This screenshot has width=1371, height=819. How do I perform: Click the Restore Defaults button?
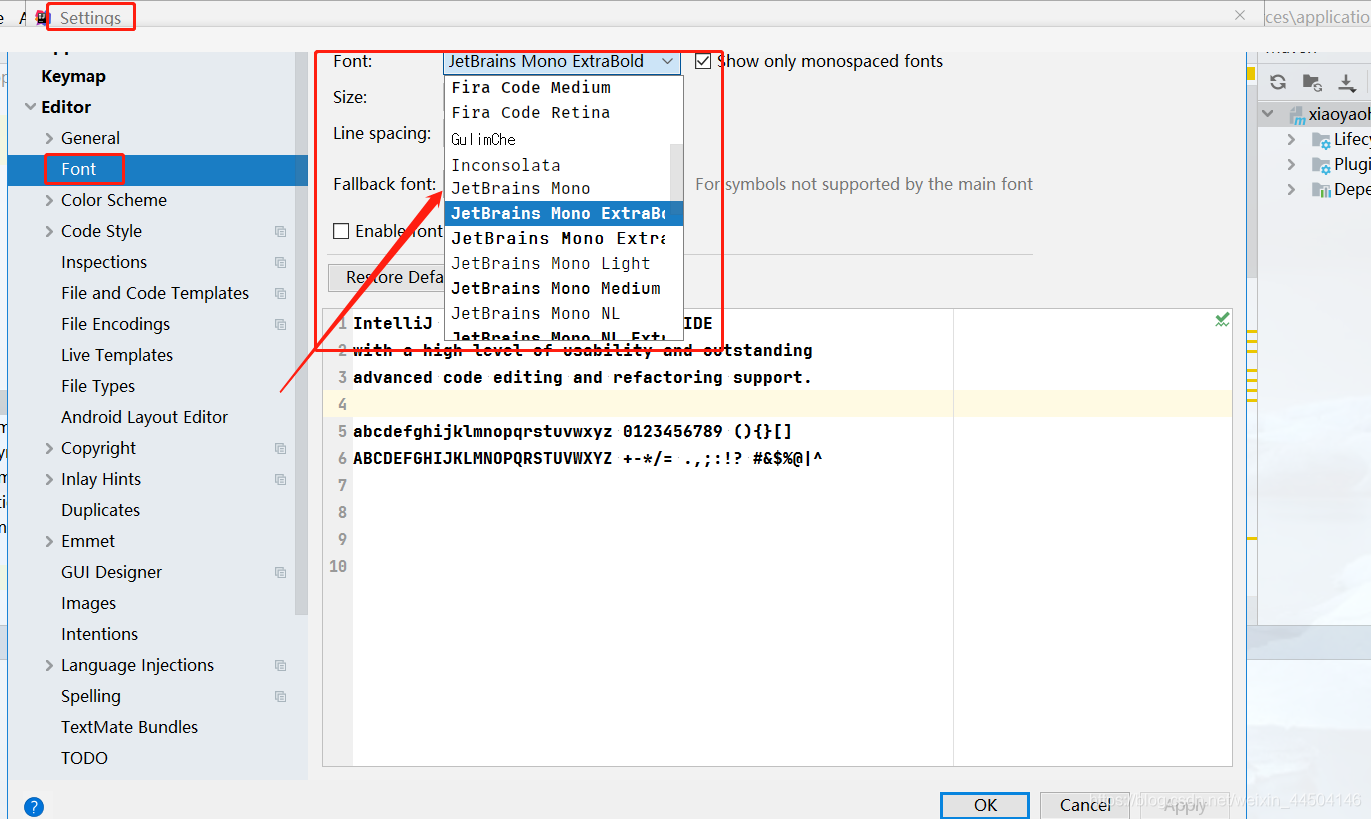click(x=387, y=277)
